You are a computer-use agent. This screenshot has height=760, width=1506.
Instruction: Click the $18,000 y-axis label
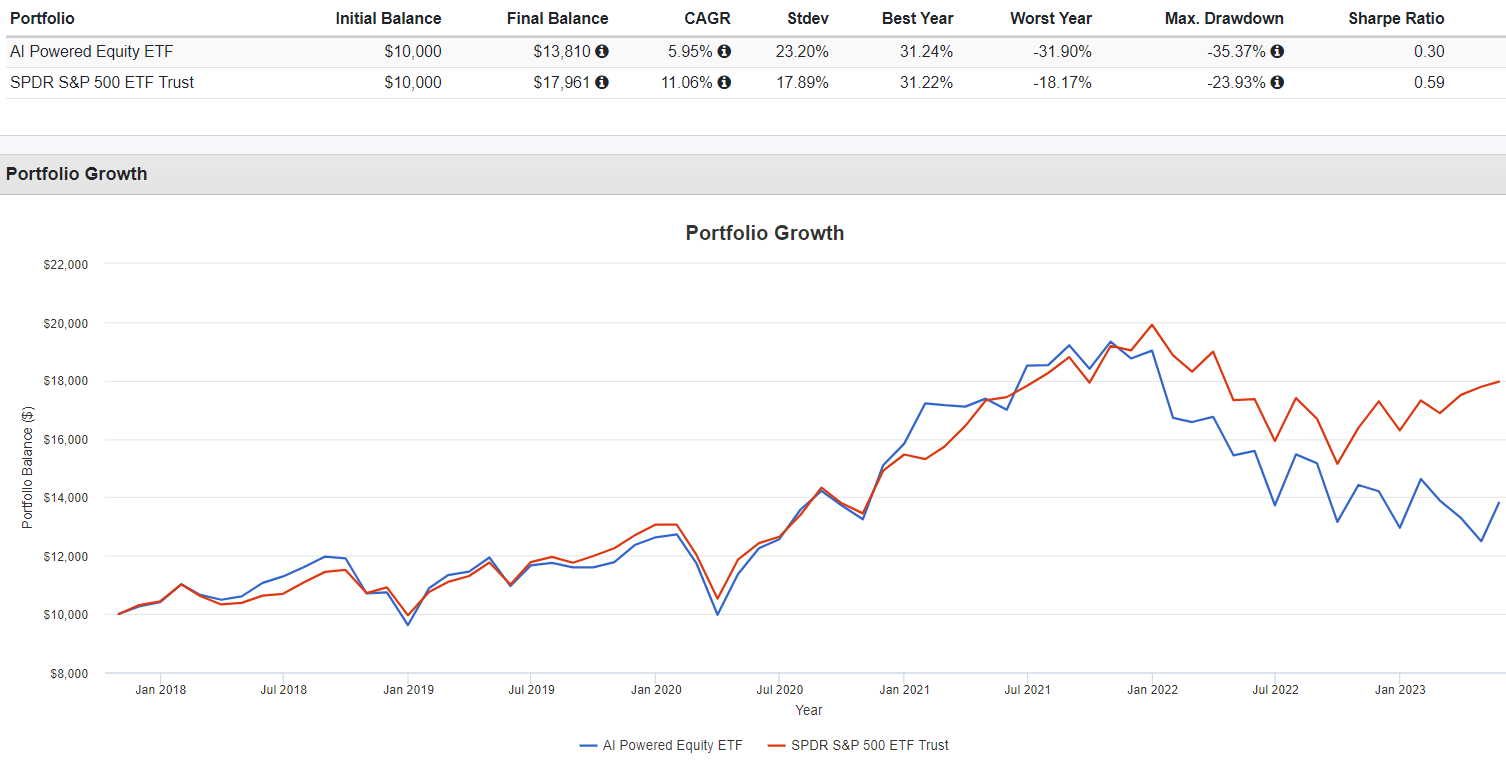tap(68, 382)
